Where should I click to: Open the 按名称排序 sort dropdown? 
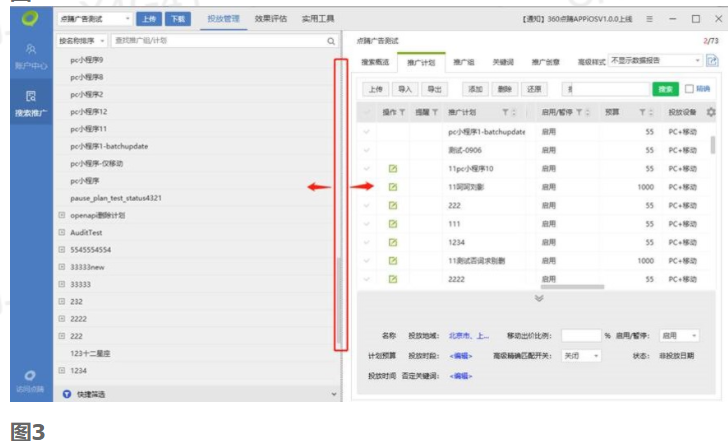click(82, 41)
